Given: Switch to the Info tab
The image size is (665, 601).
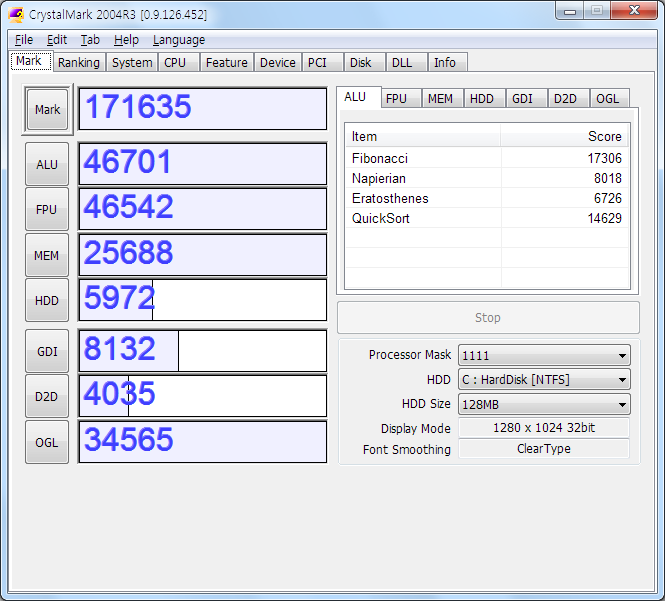Looking at the screenshot, I should (x=447, y=62).
